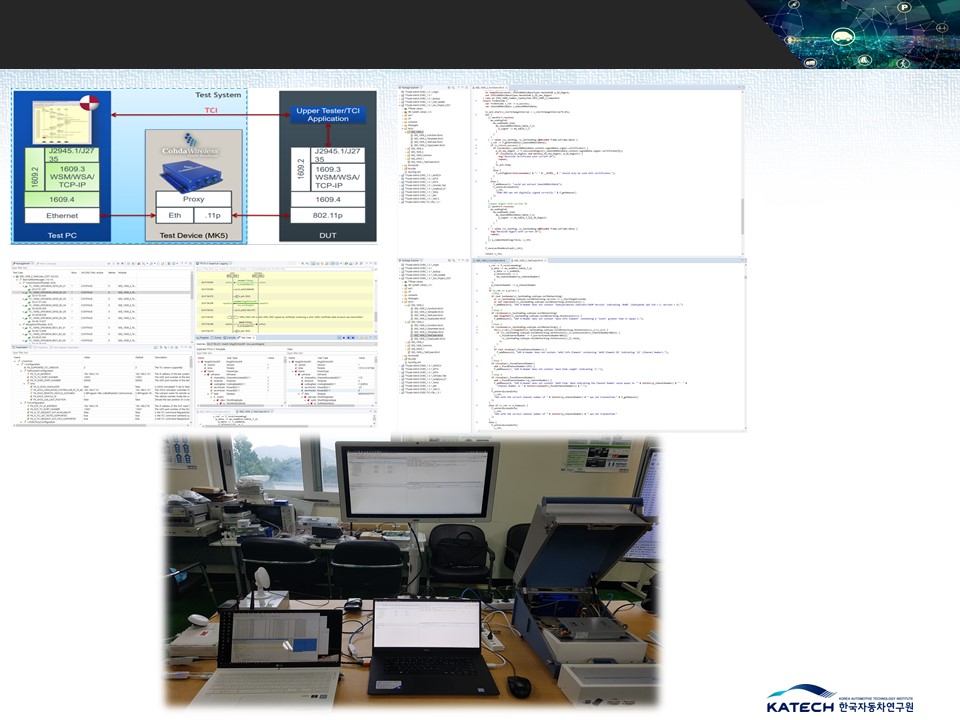
Task: Click the vertical "1609.2" label in Test PC
Action: coord(35,176)
